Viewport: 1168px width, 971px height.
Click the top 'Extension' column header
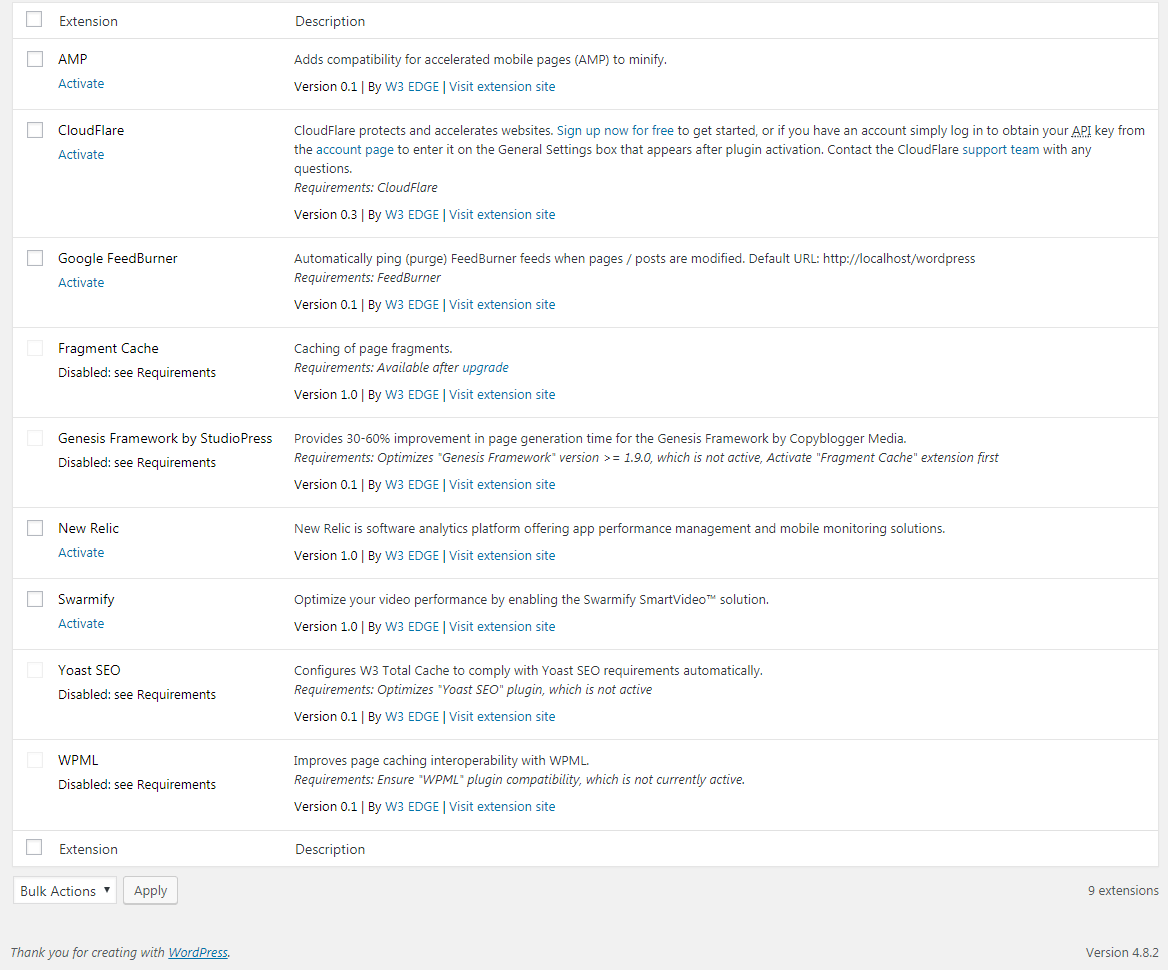coord(89,22)
